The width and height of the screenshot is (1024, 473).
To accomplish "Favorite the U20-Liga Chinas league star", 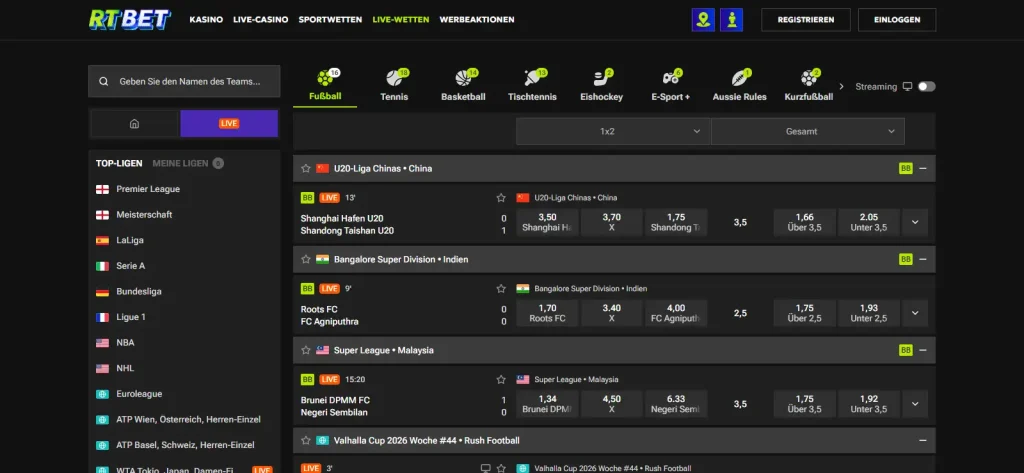I will click(x=306, y=169).
